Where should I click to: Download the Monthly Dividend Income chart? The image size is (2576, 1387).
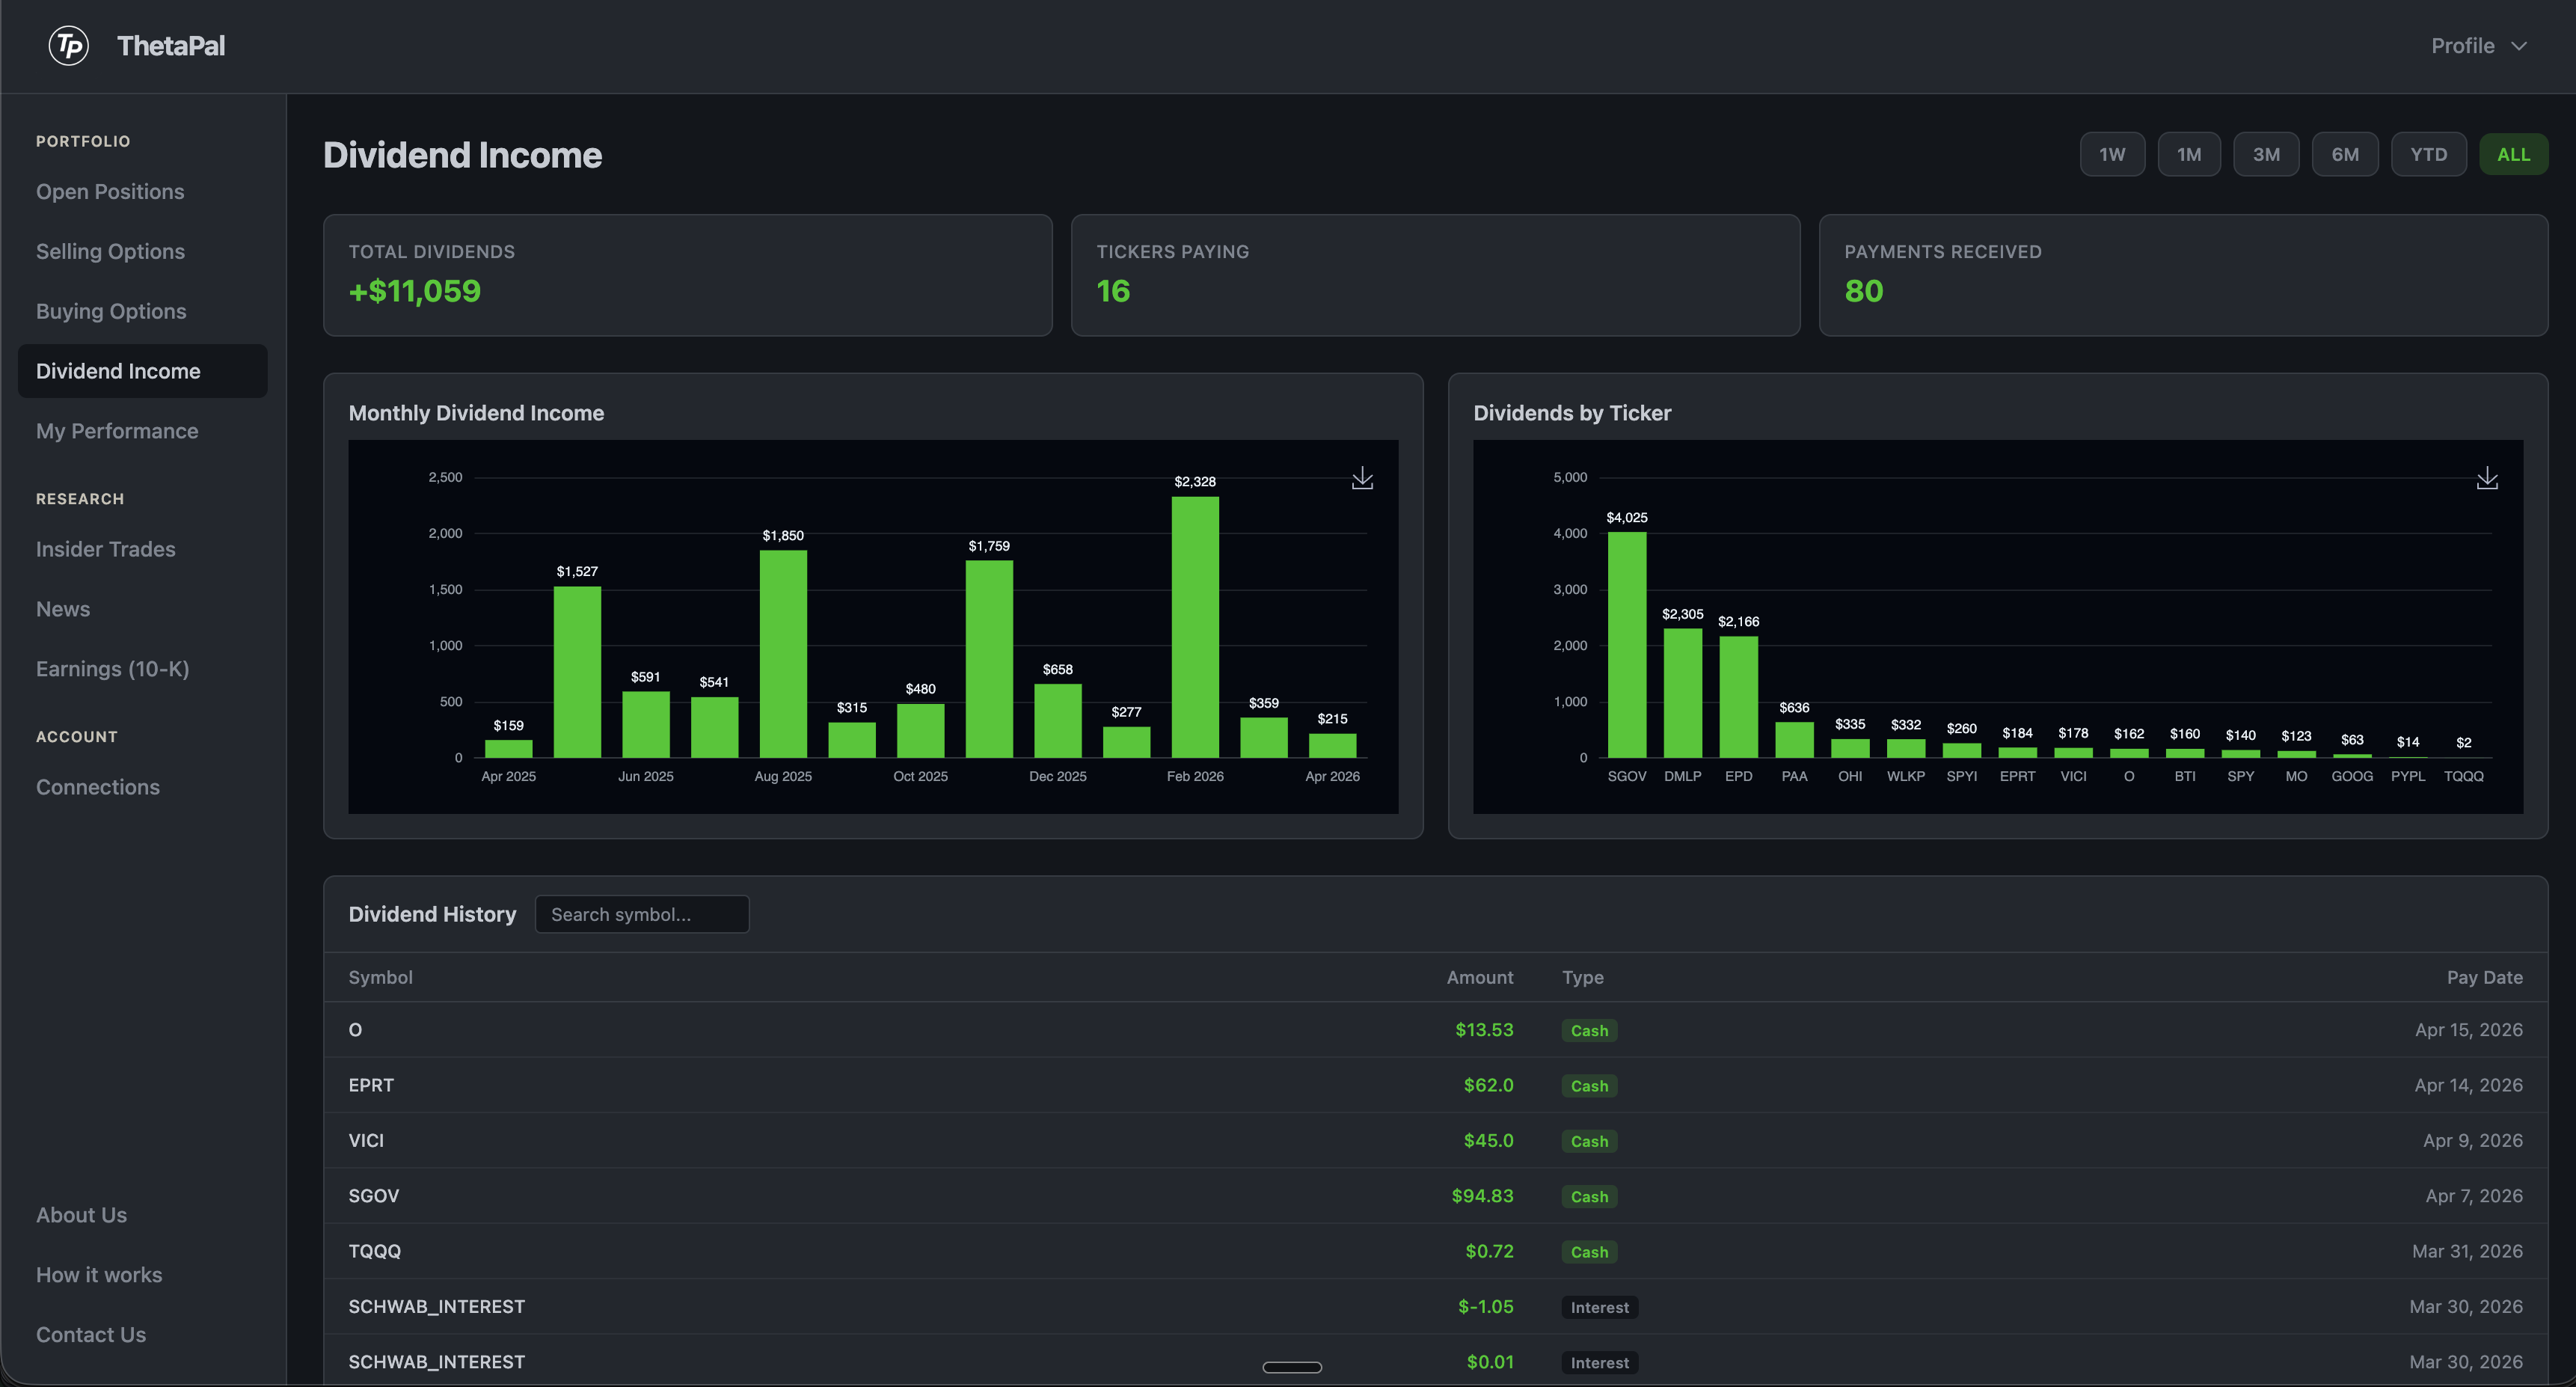pyautogui.click(x=1362, y=478)
